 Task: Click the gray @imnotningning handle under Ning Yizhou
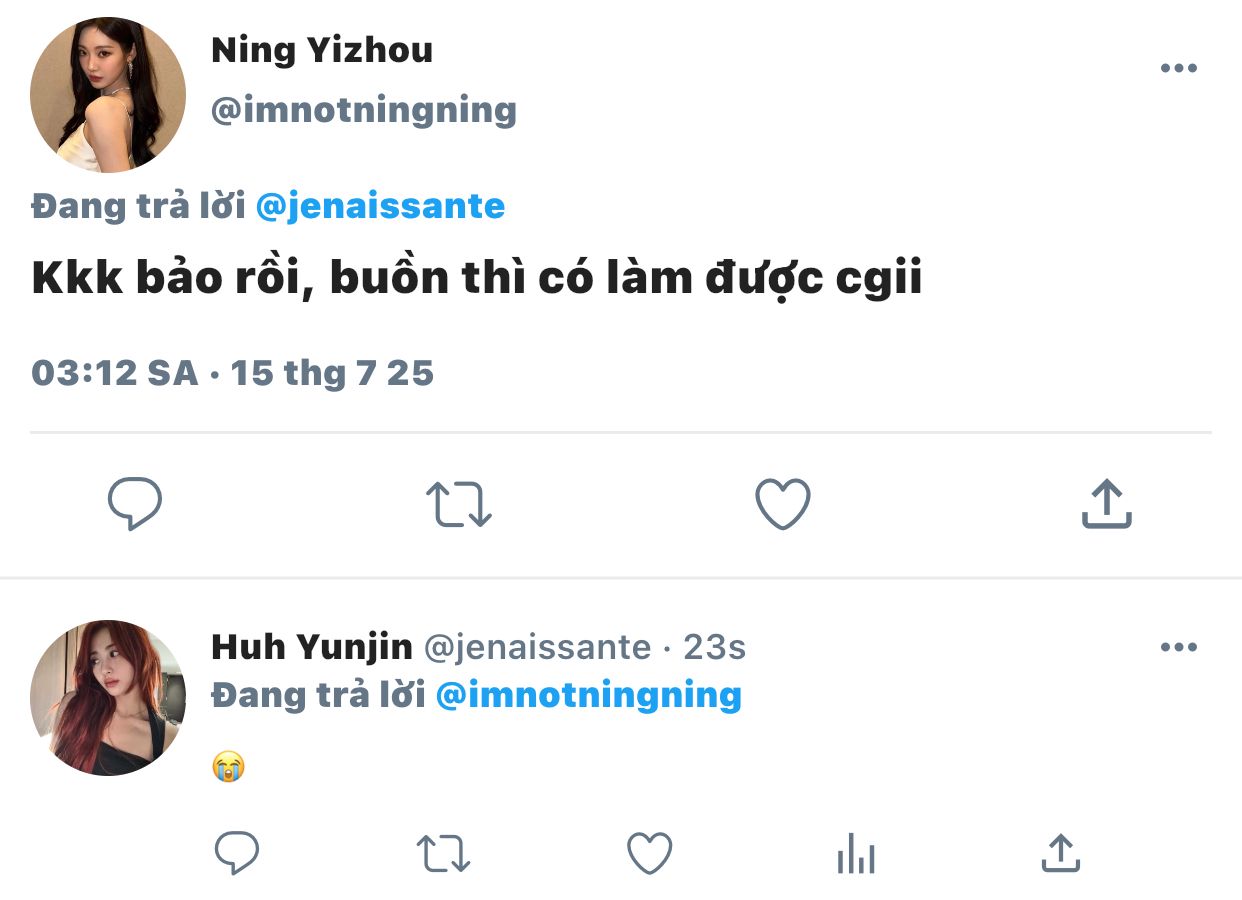coord(364,110)
